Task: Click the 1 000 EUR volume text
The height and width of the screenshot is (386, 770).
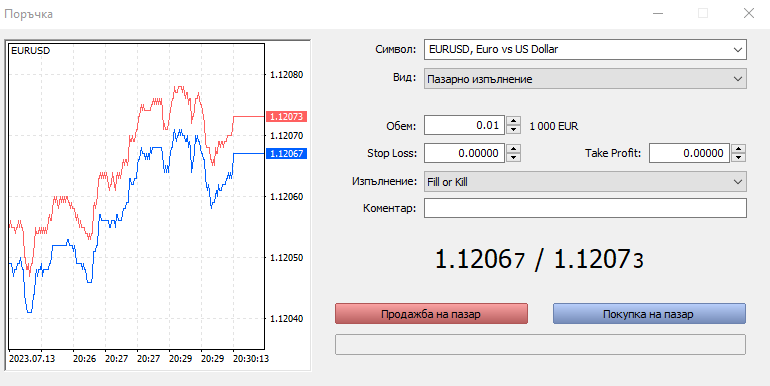Action: [553, 126]
